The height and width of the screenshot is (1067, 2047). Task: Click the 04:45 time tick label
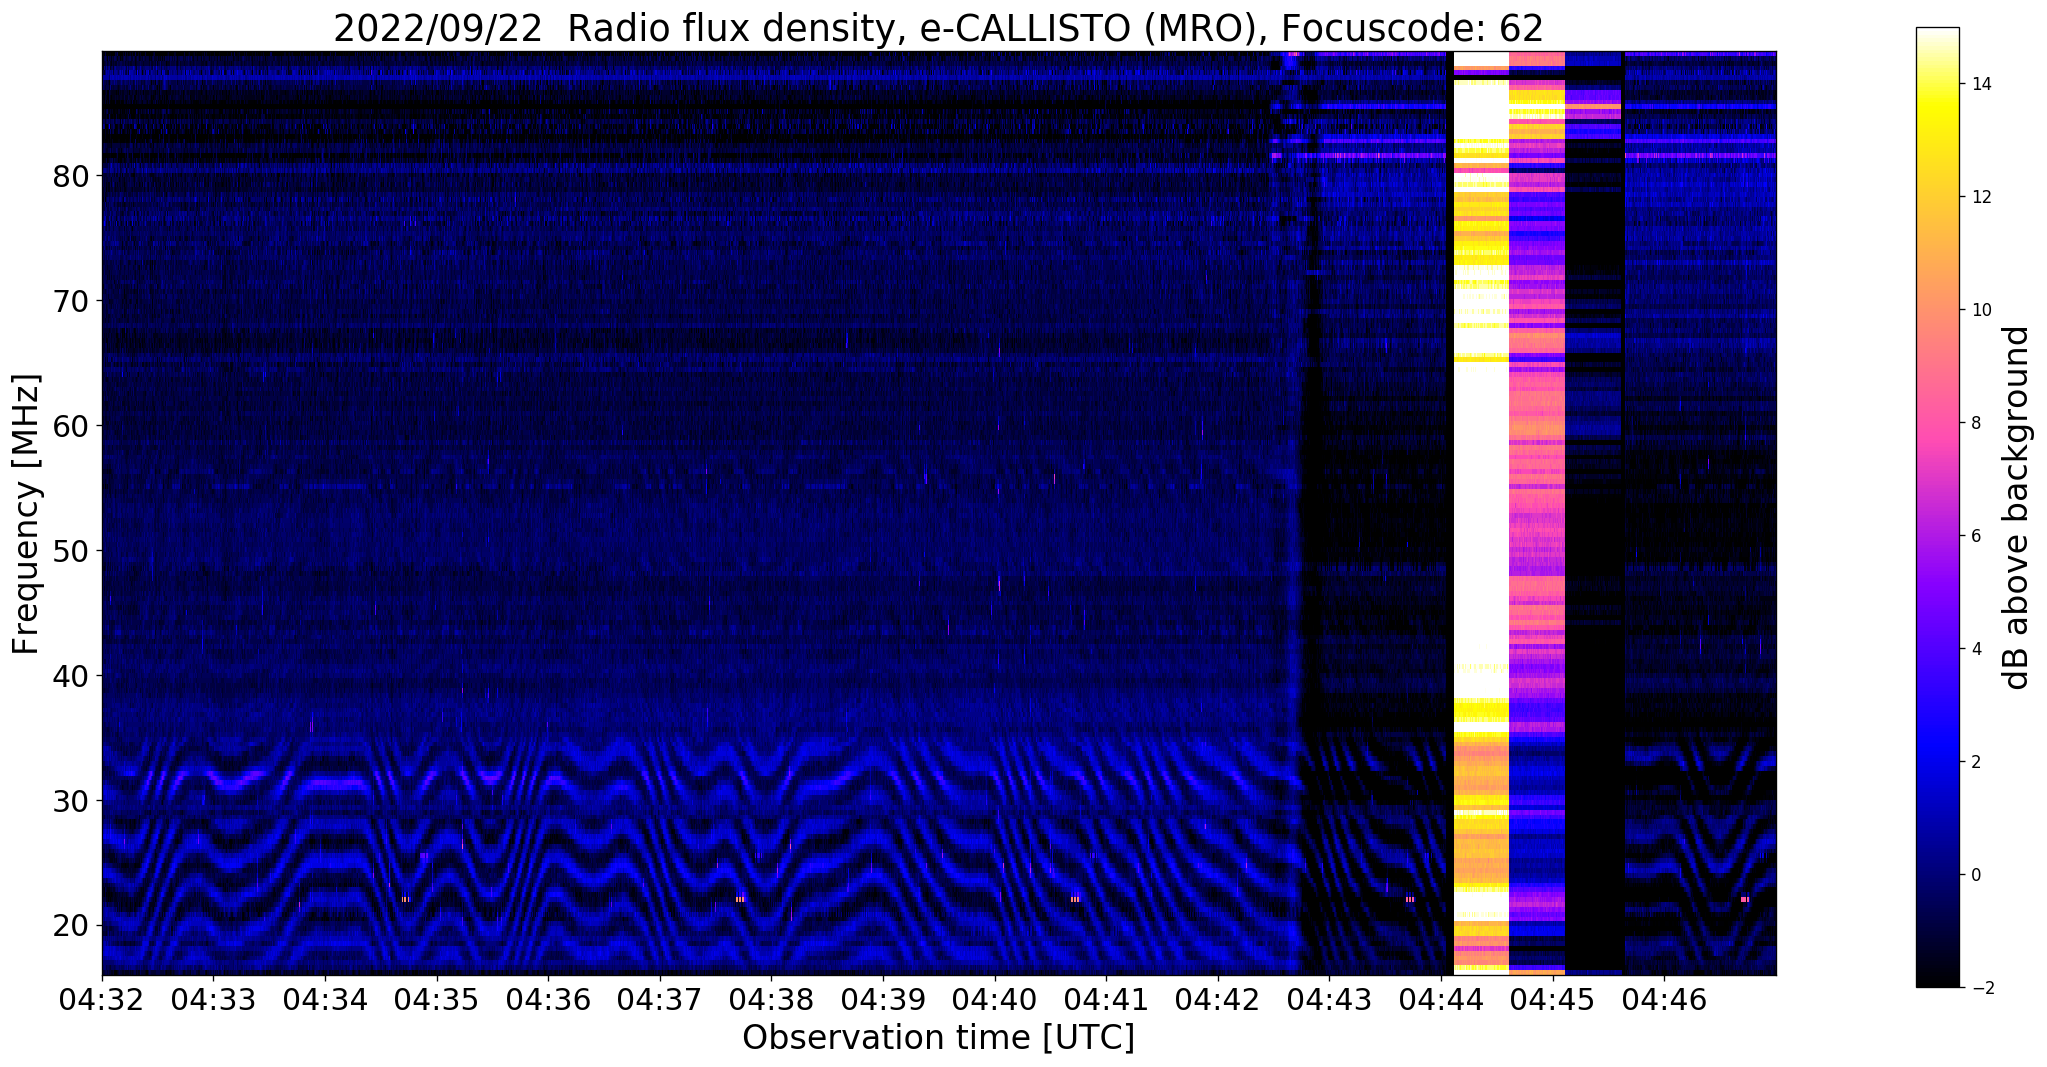click(1552, 999)
